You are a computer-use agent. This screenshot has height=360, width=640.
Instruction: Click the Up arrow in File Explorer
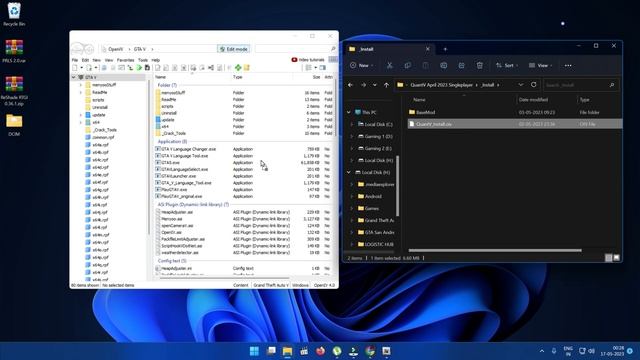point(386,85)
